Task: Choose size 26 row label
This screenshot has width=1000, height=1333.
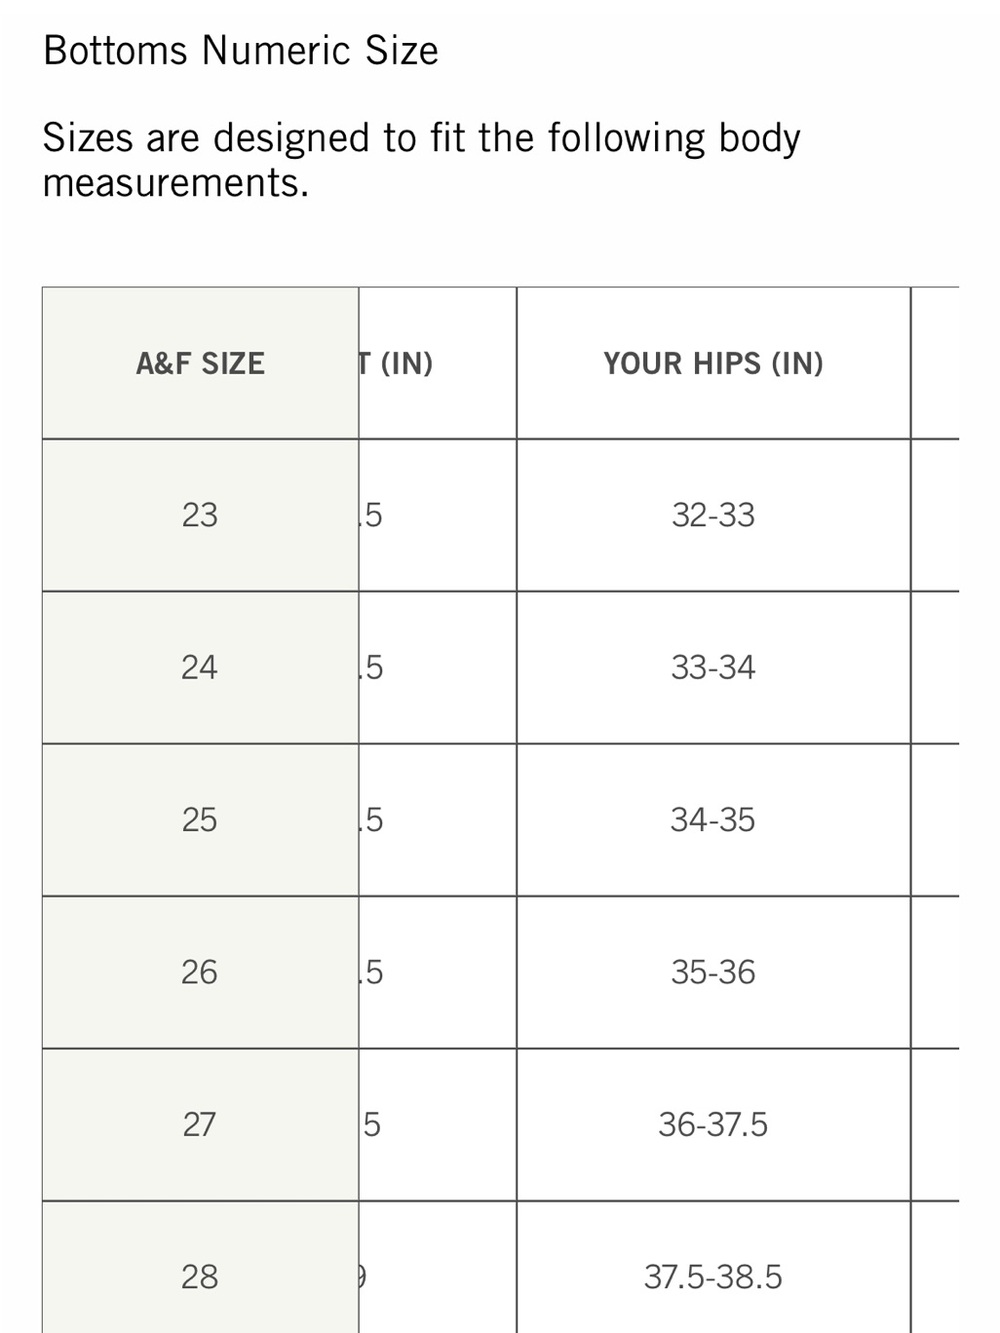Action: pyautogui.click(x=200, y=972)
